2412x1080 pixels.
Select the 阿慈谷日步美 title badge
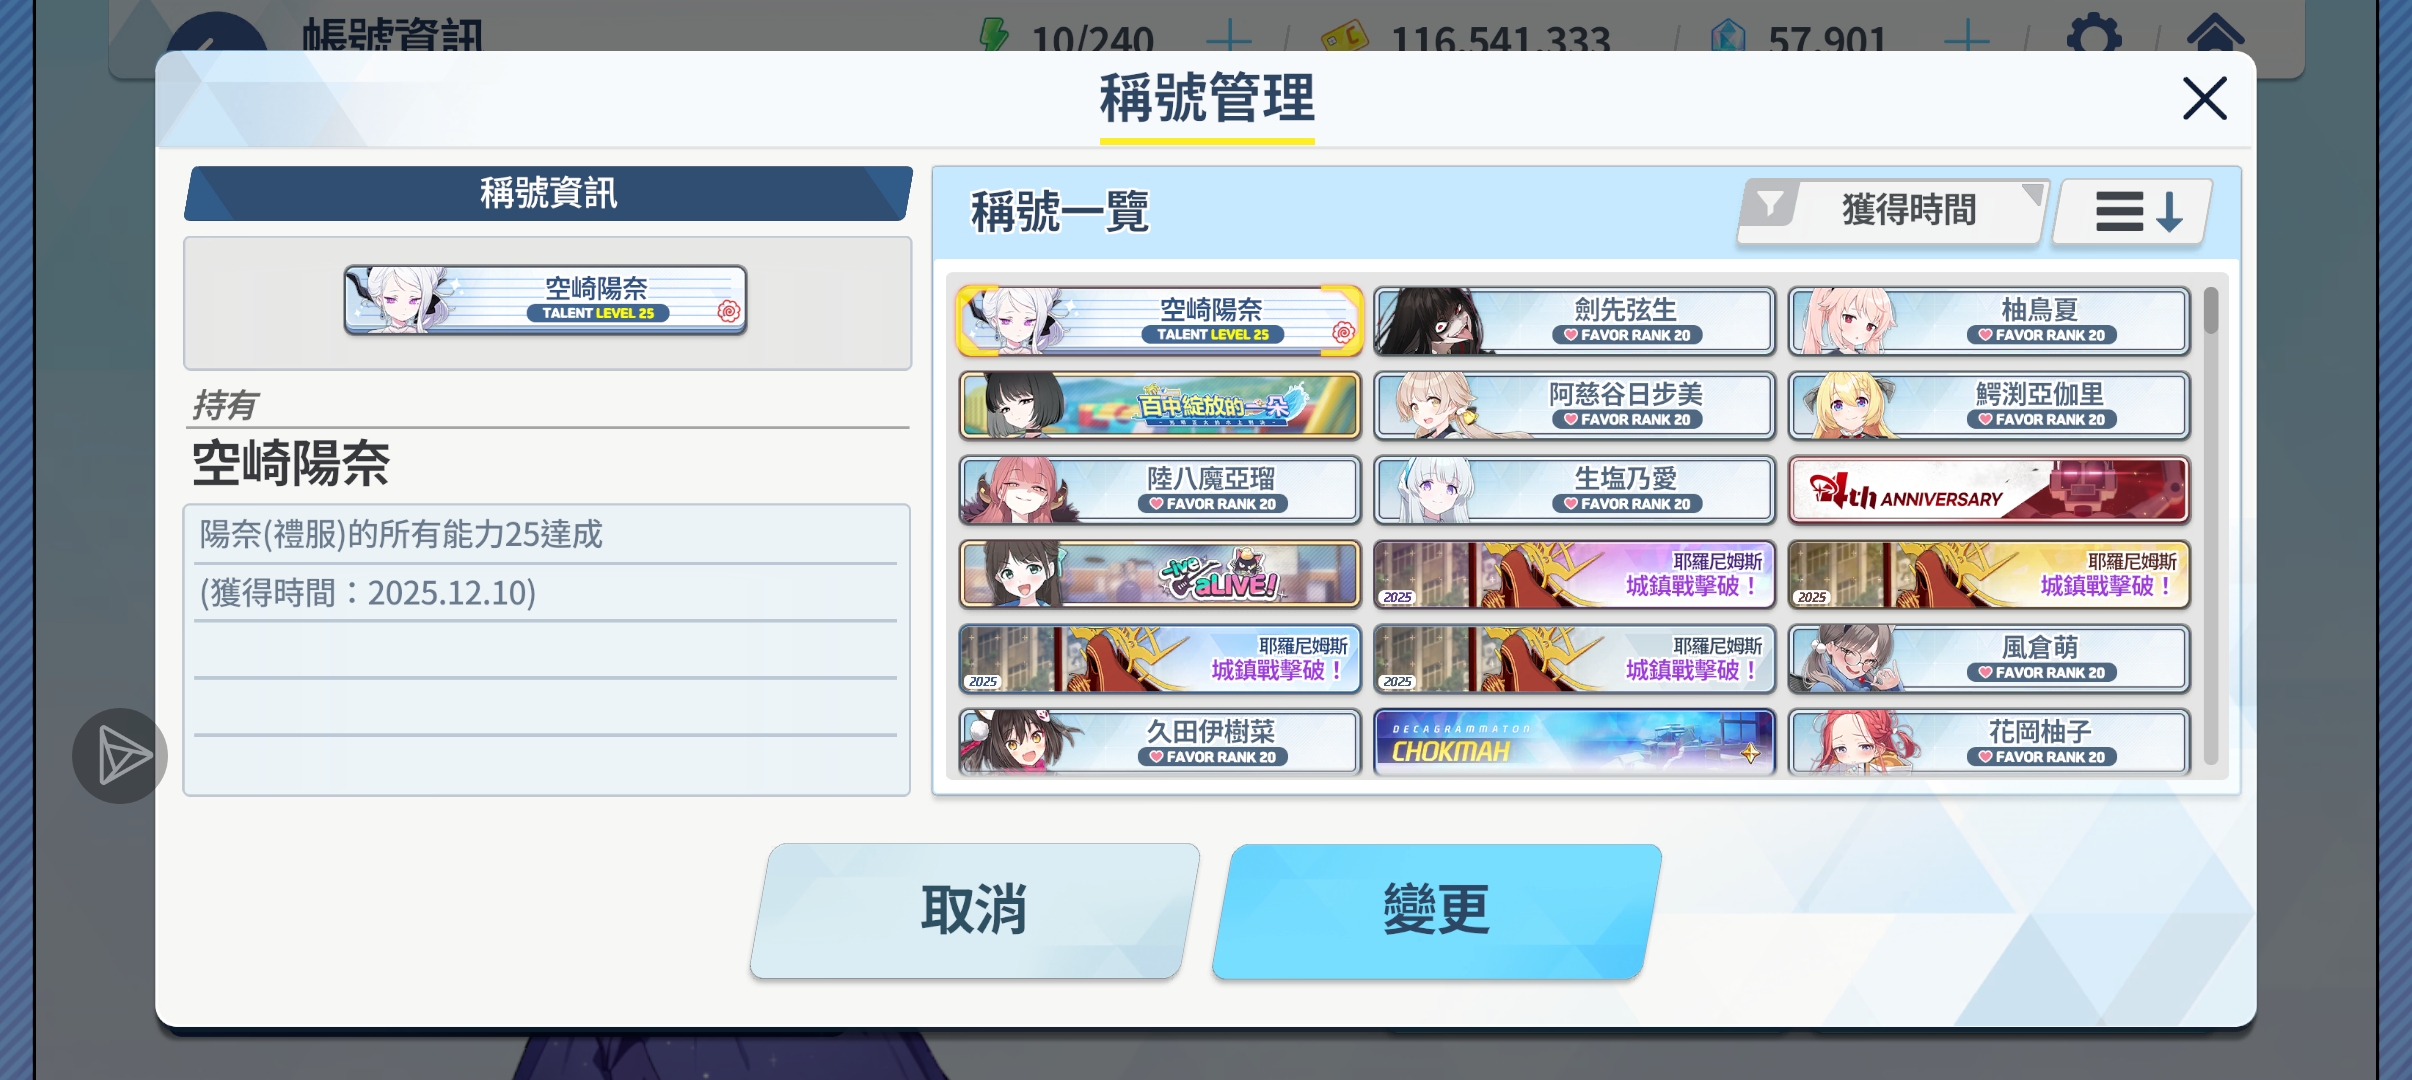(1574, 405)
